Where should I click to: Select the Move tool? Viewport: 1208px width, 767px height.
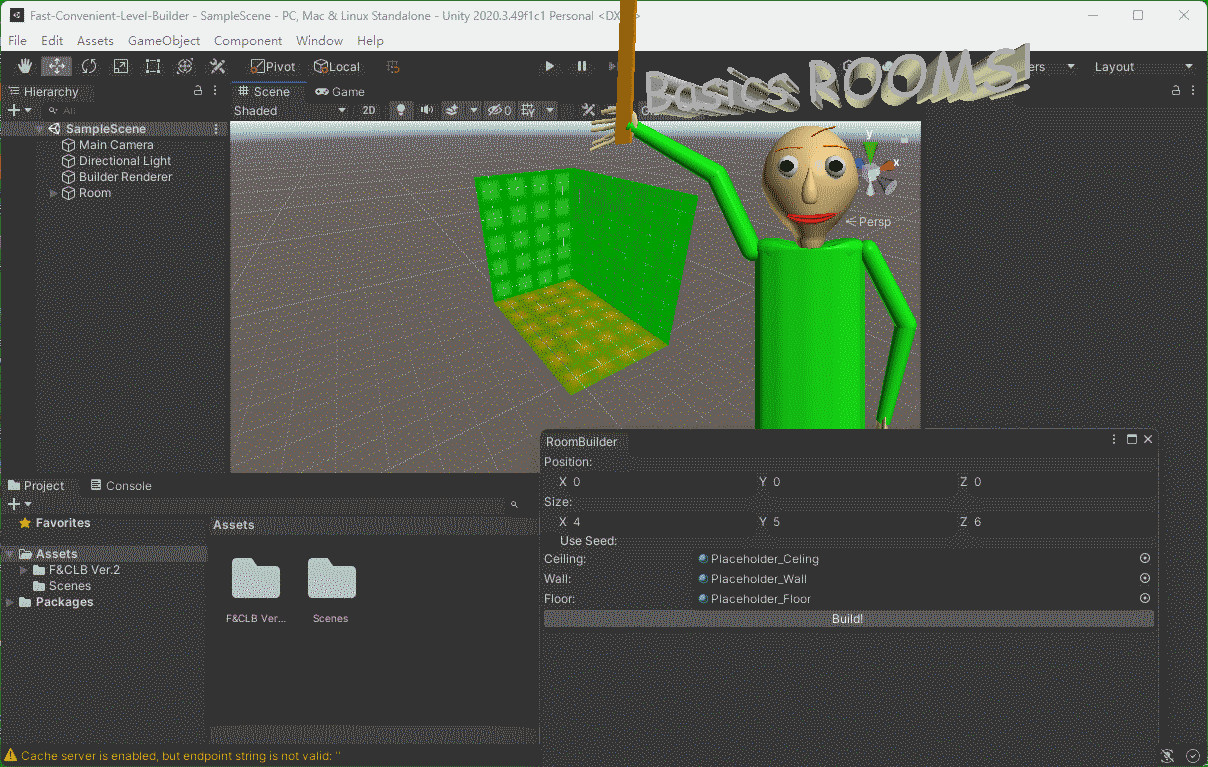[x=56, y=66]
